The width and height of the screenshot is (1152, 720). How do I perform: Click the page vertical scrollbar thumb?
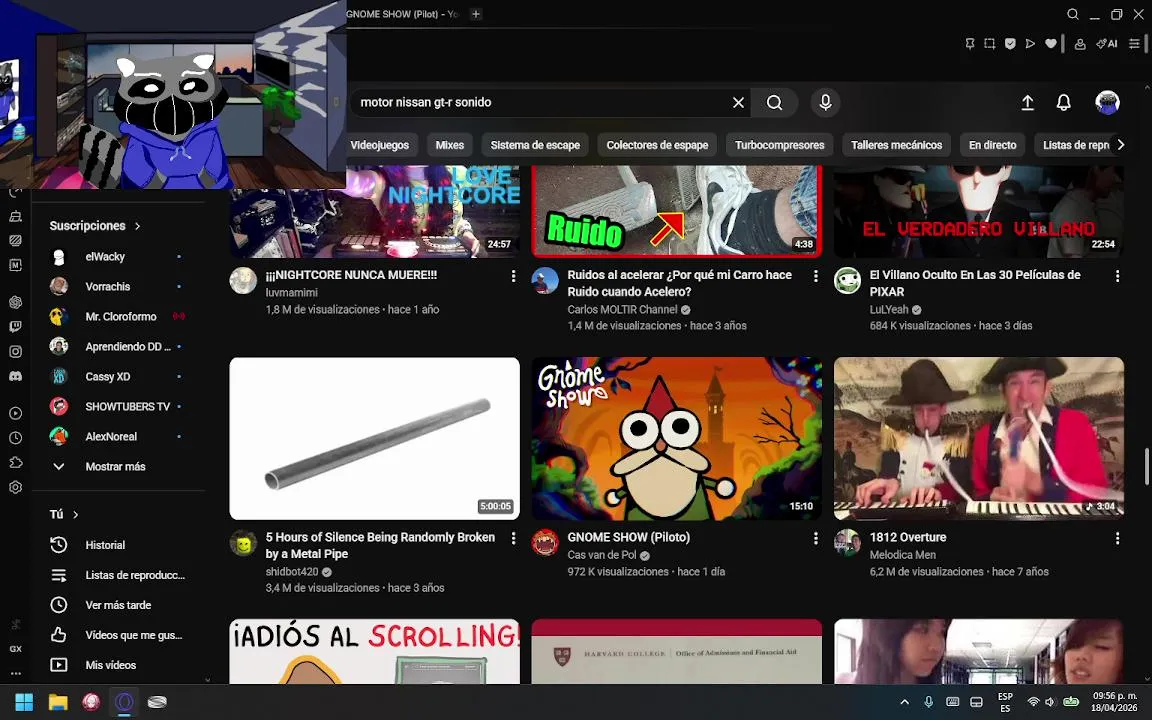1146,466
